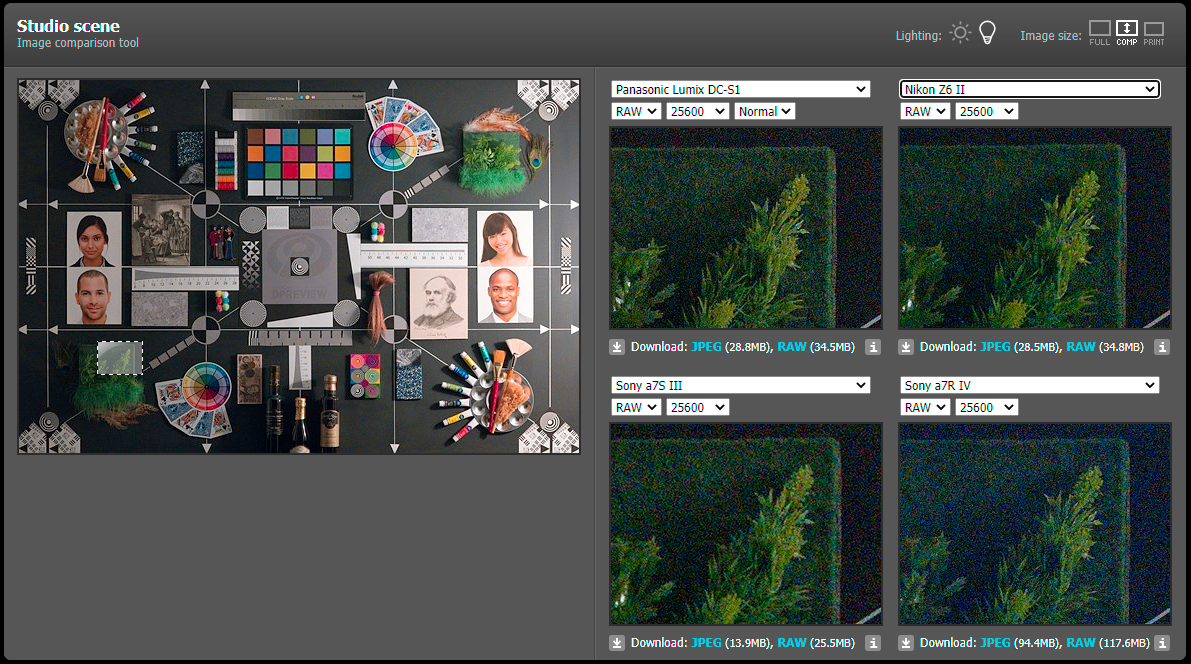Select COMP image size icon
Image resolution: width=1191 pixels, height=664 pixels.
[x=1126, y=33]
